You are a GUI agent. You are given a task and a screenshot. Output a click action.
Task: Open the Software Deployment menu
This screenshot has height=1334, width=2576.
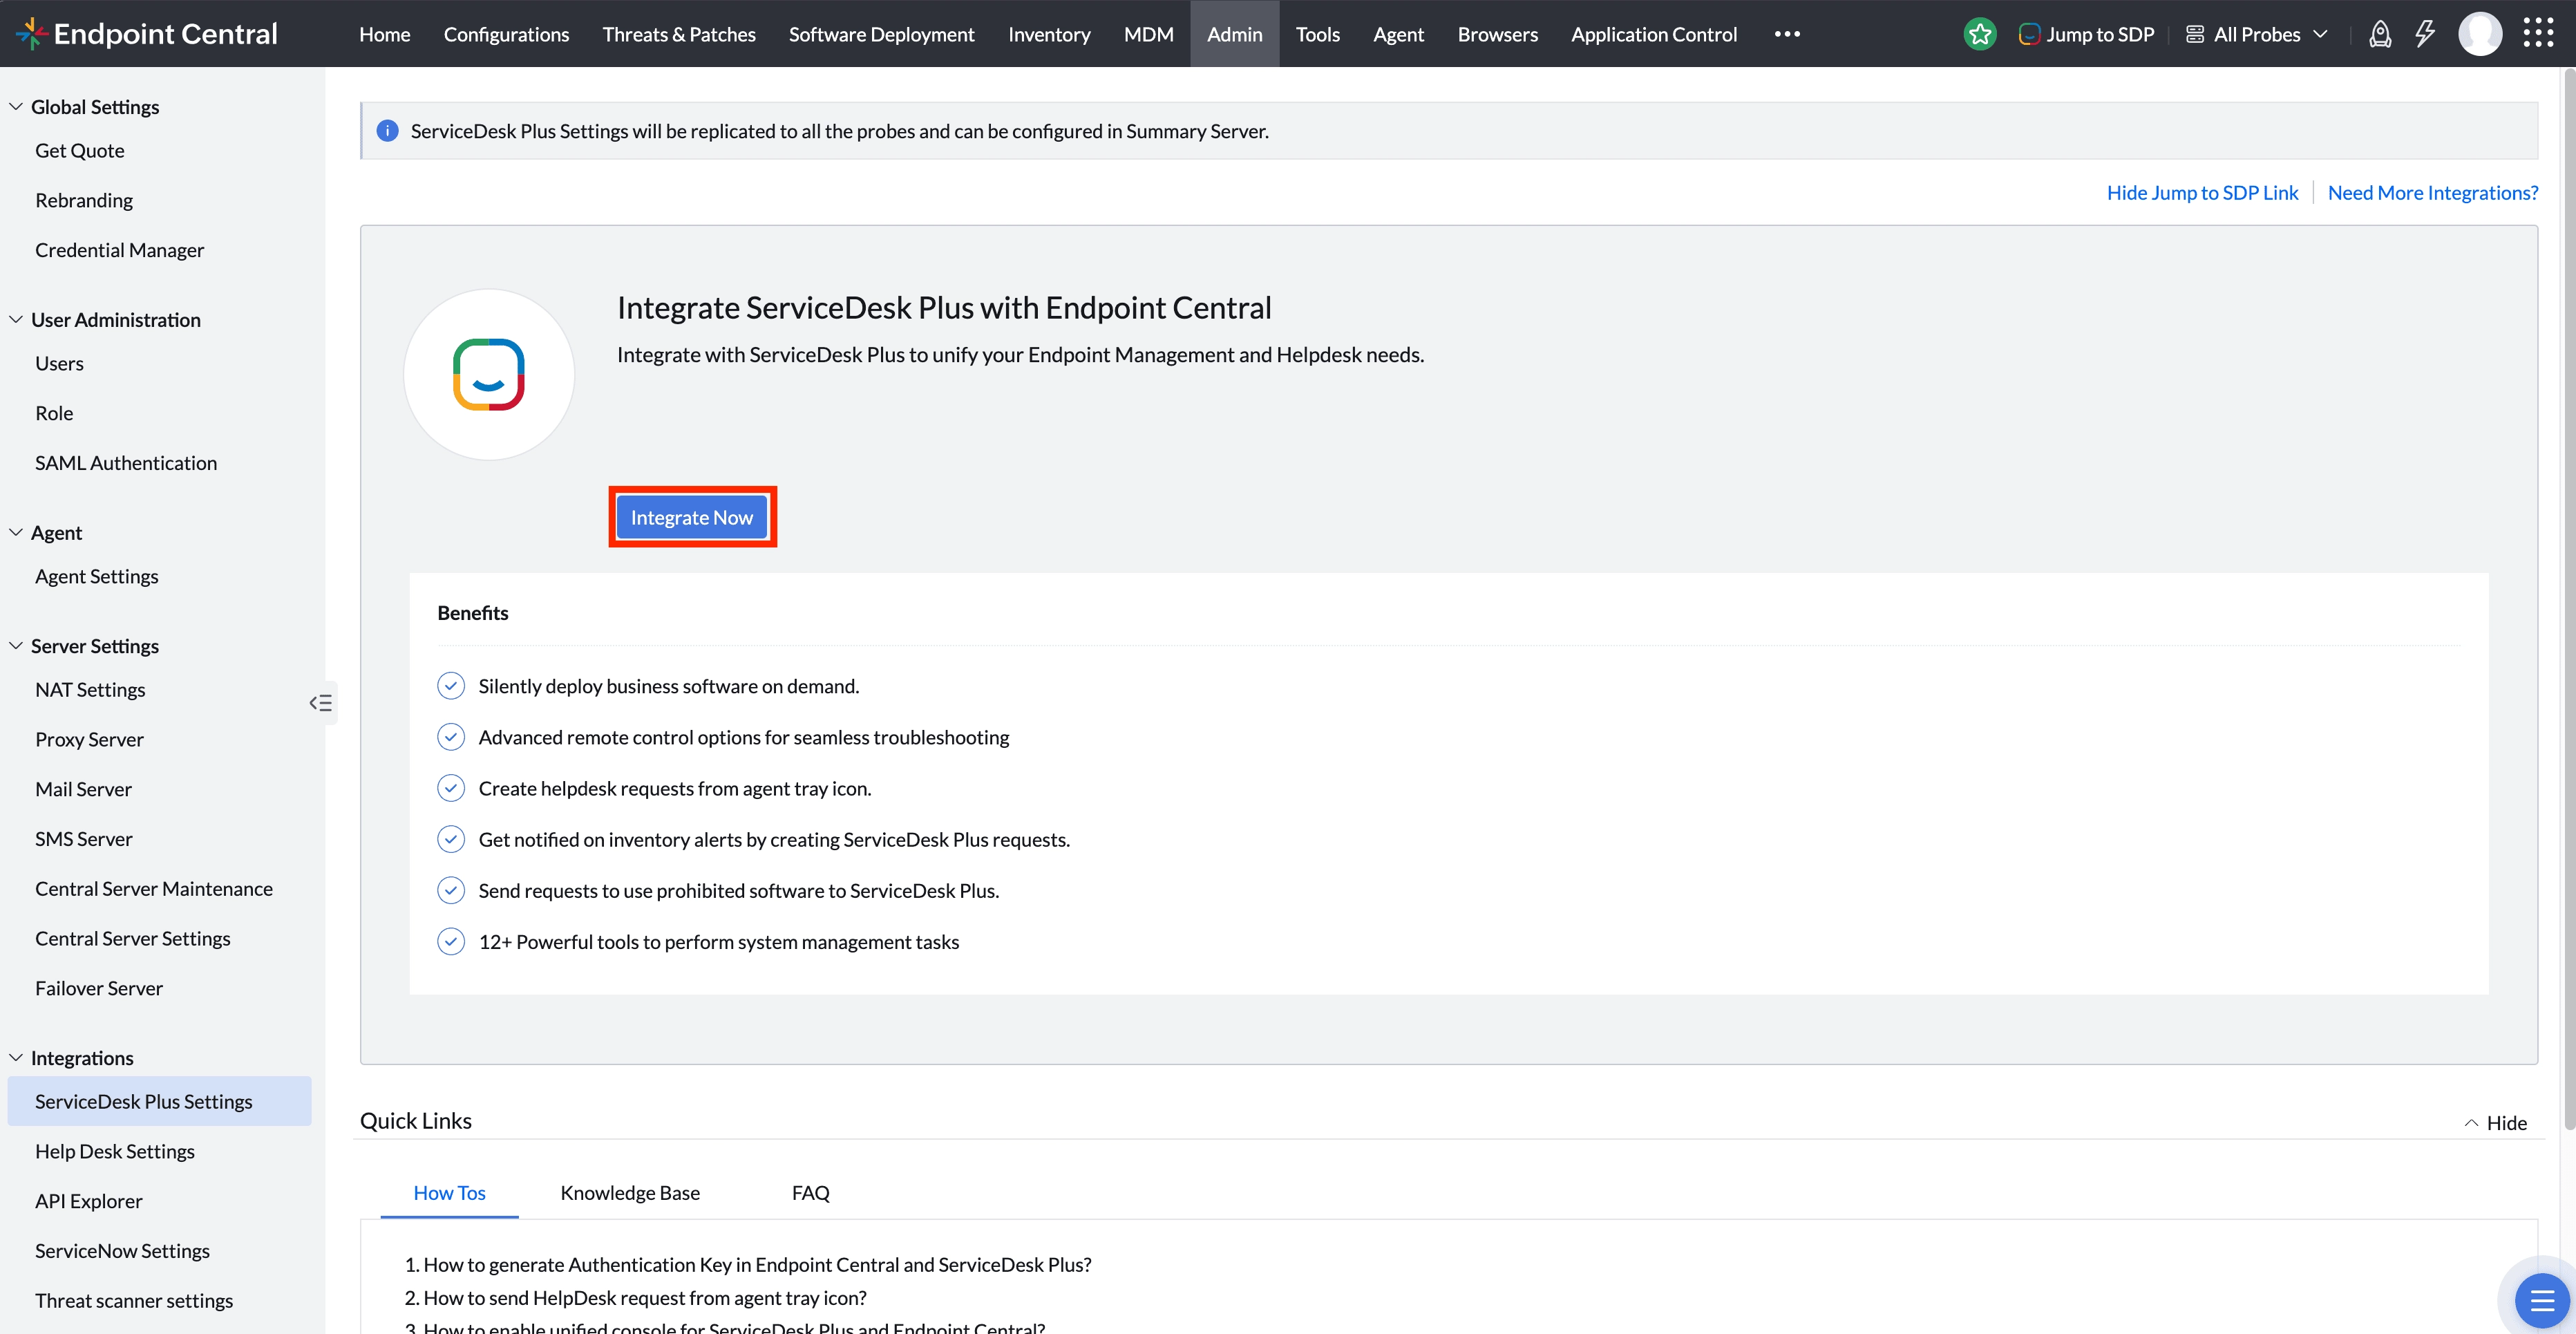pyautogui.click(x=881, y=34)
